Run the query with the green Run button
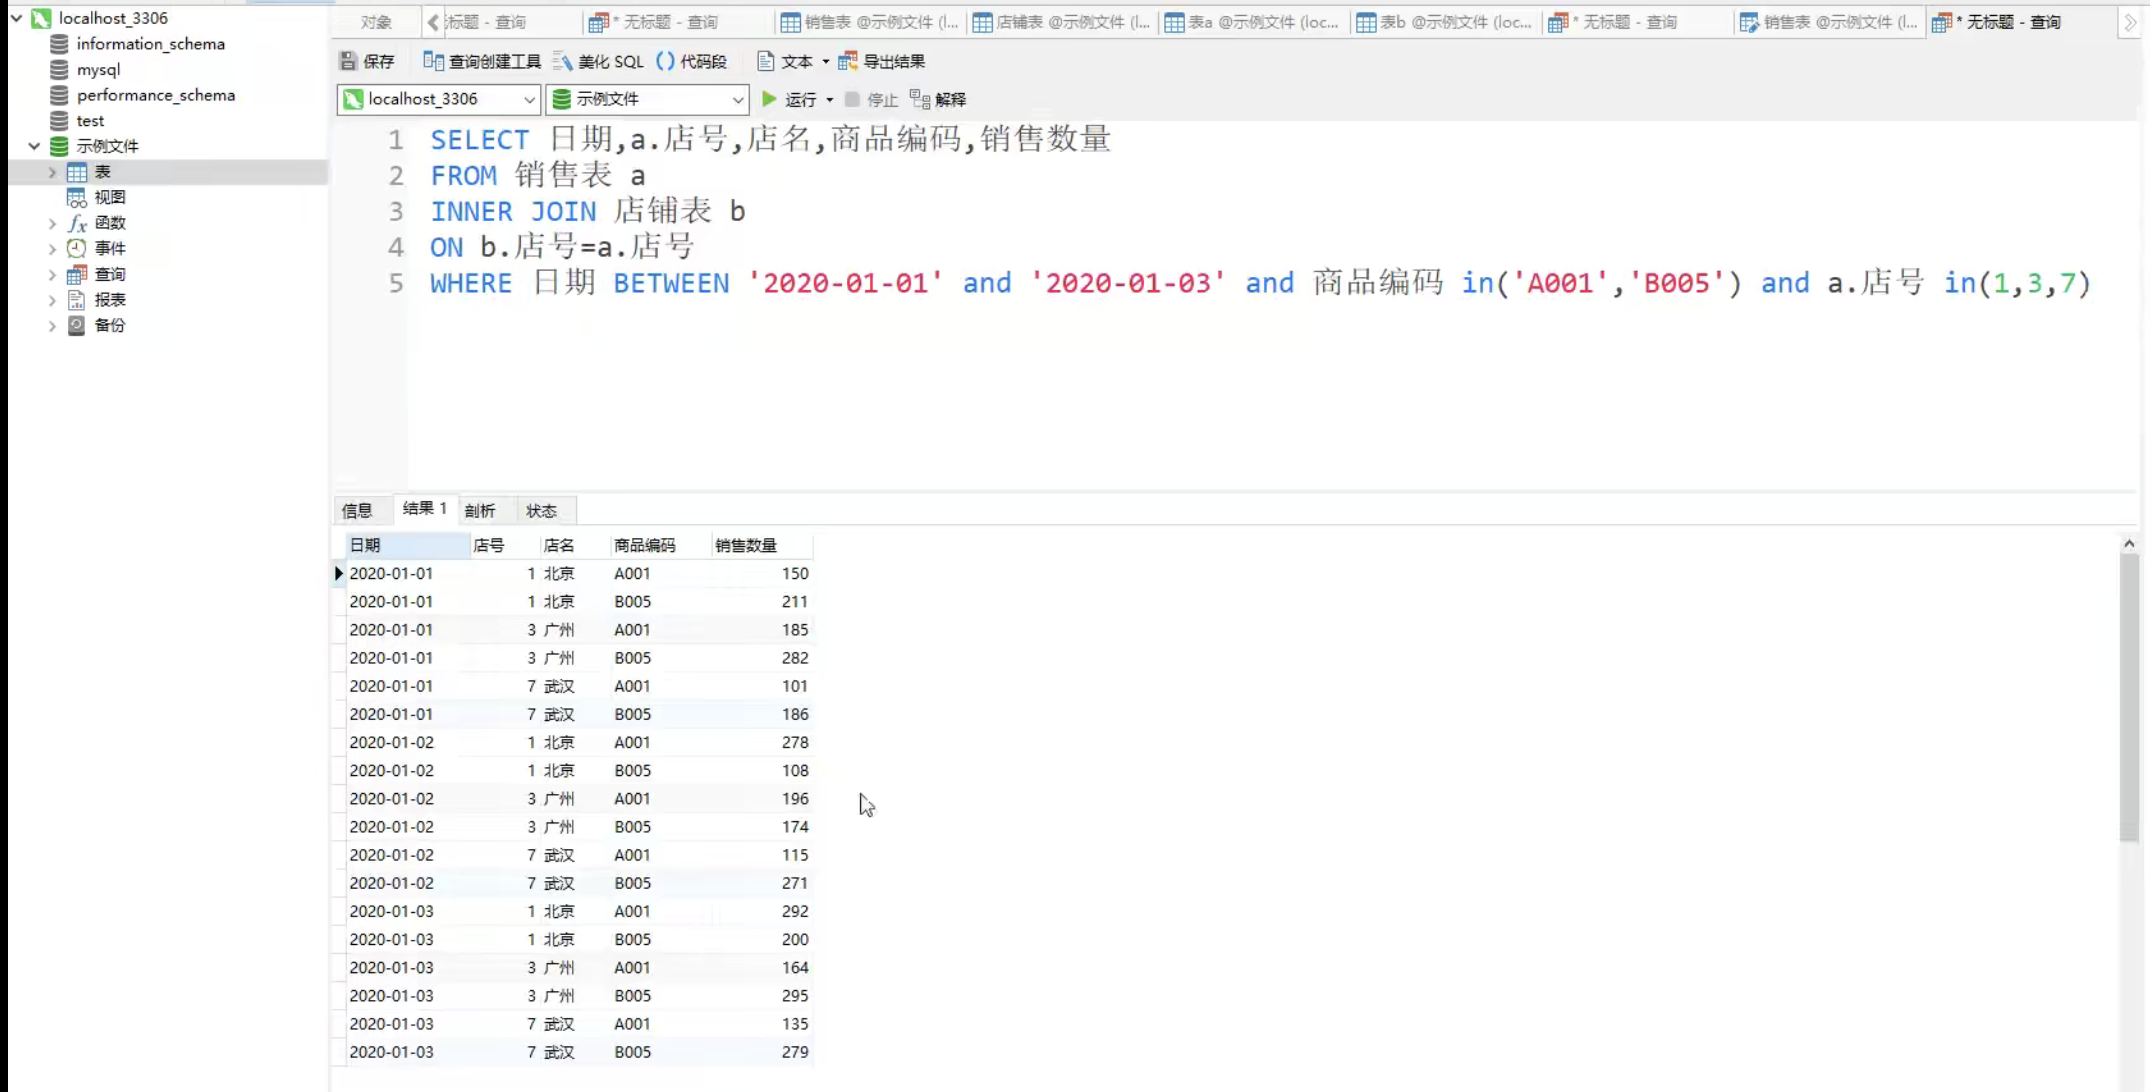The height and width of the screenshot is (1092, 2150). pos(788,99)
